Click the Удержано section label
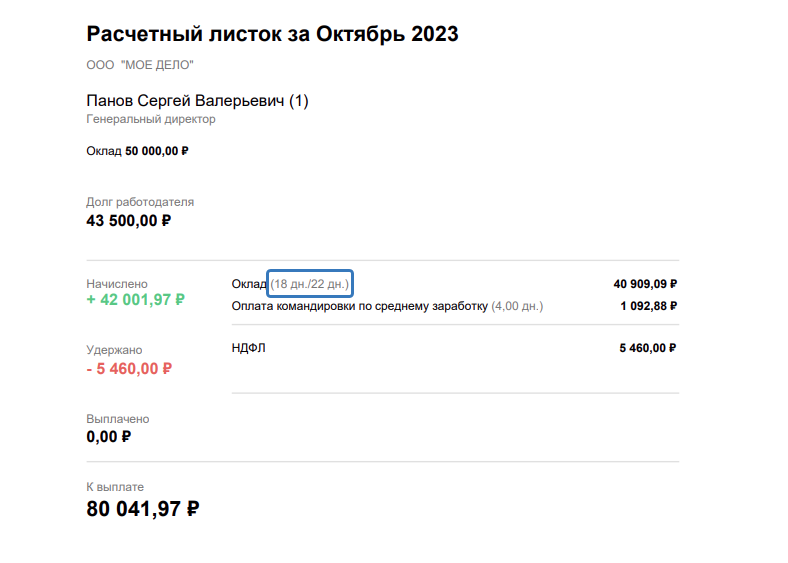The width and height of the screenshot is (788, 563). point(114,350)
